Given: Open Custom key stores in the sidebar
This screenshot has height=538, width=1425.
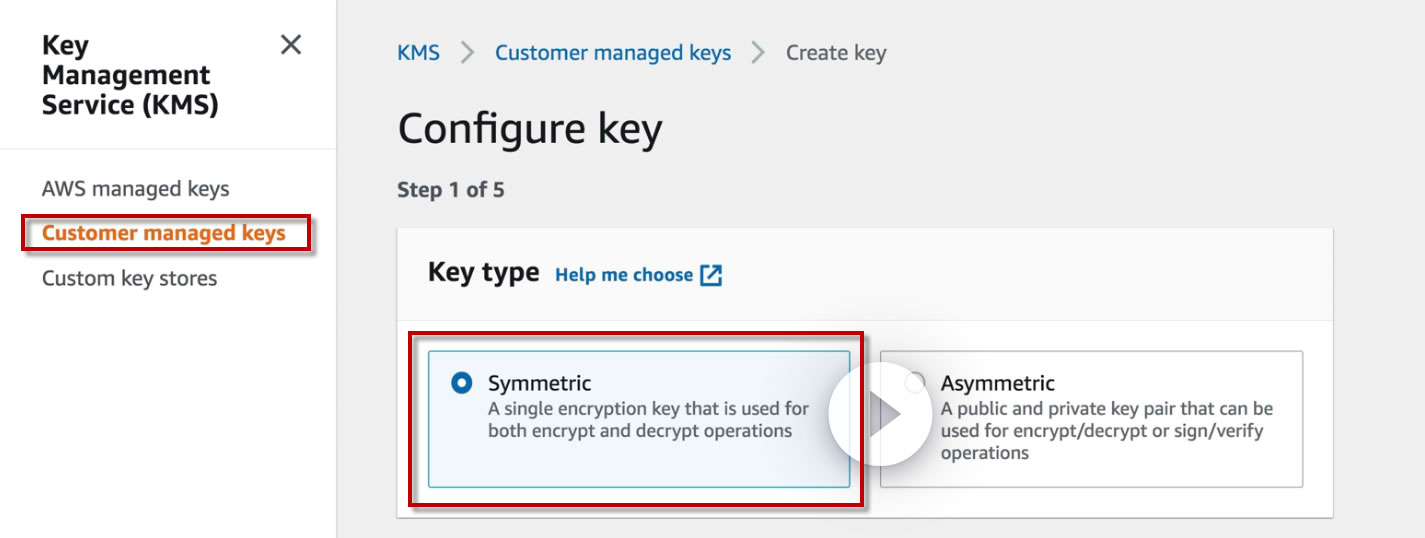Looking at the screenshot, I should point(129,278).
